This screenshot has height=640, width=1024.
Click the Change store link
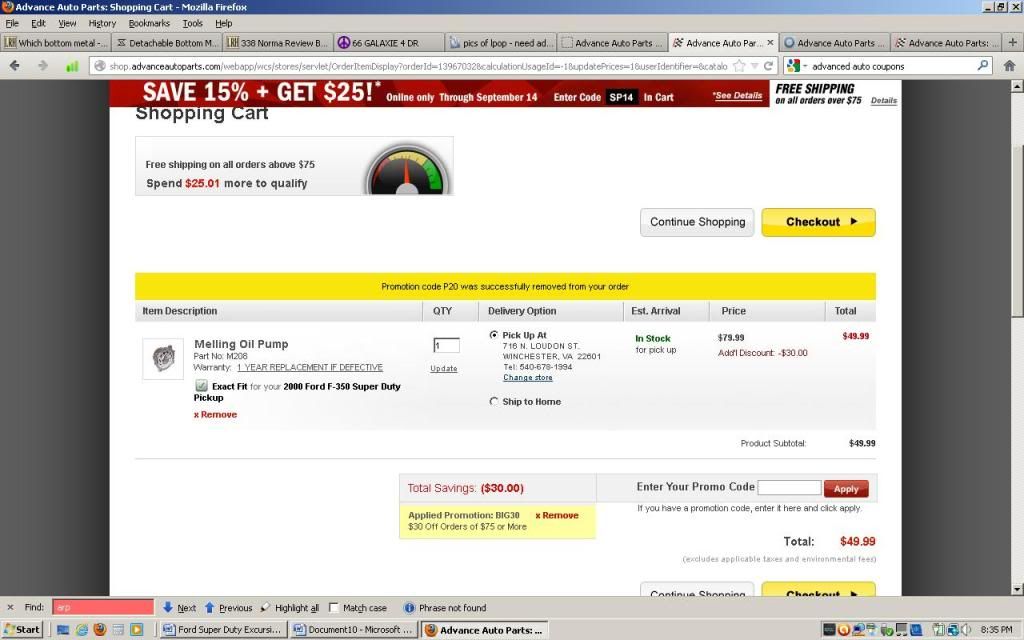[x=528, y=377]
